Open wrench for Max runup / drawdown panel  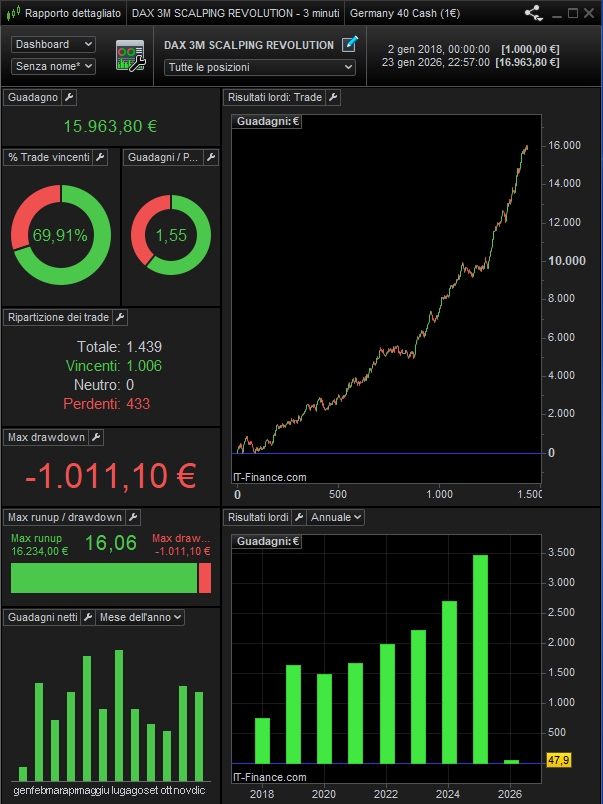pos(133,518)
